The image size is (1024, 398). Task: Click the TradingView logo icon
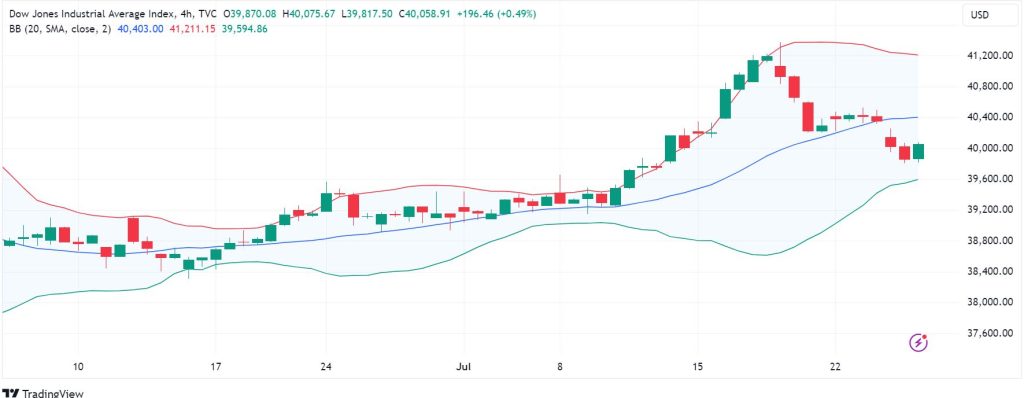(12, 393)
